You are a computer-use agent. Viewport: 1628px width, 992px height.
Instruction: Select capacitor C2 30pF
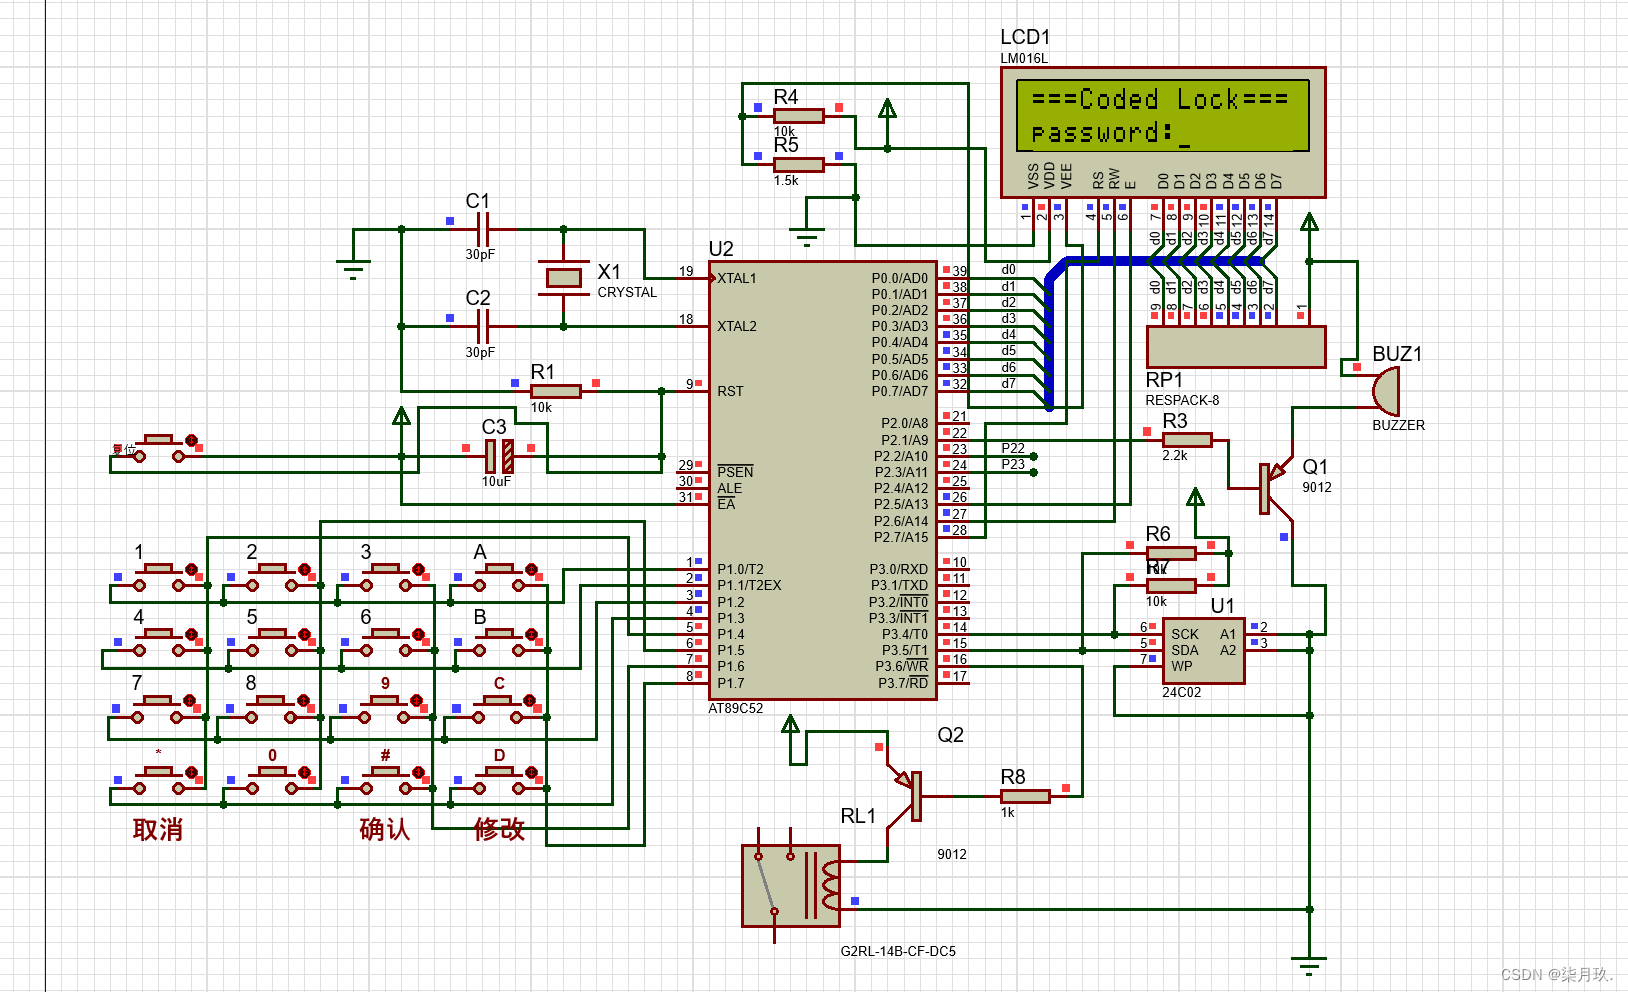tap(483, 326)
